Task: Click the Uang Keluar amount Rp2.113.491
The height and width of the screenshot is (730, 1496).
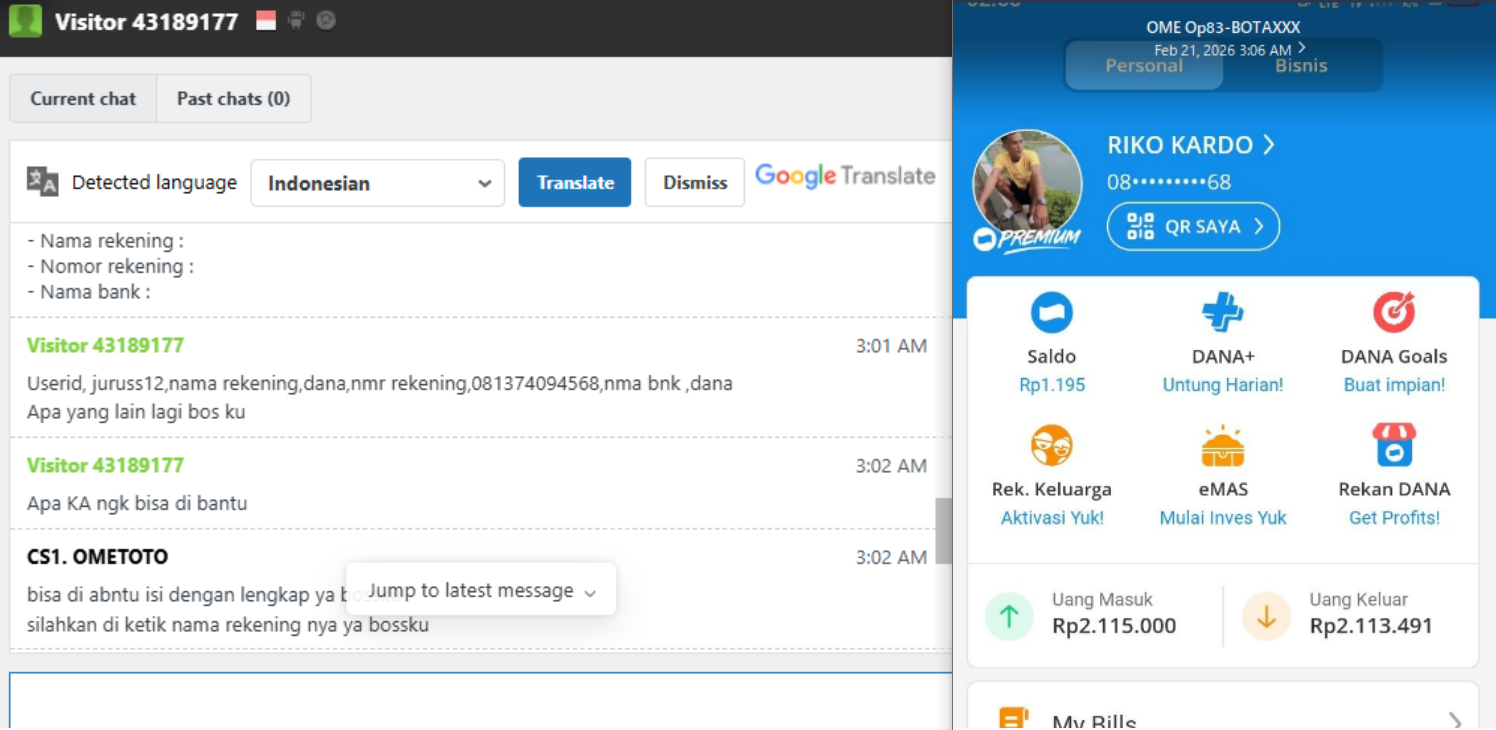Action: click(x=1371, y=627)
